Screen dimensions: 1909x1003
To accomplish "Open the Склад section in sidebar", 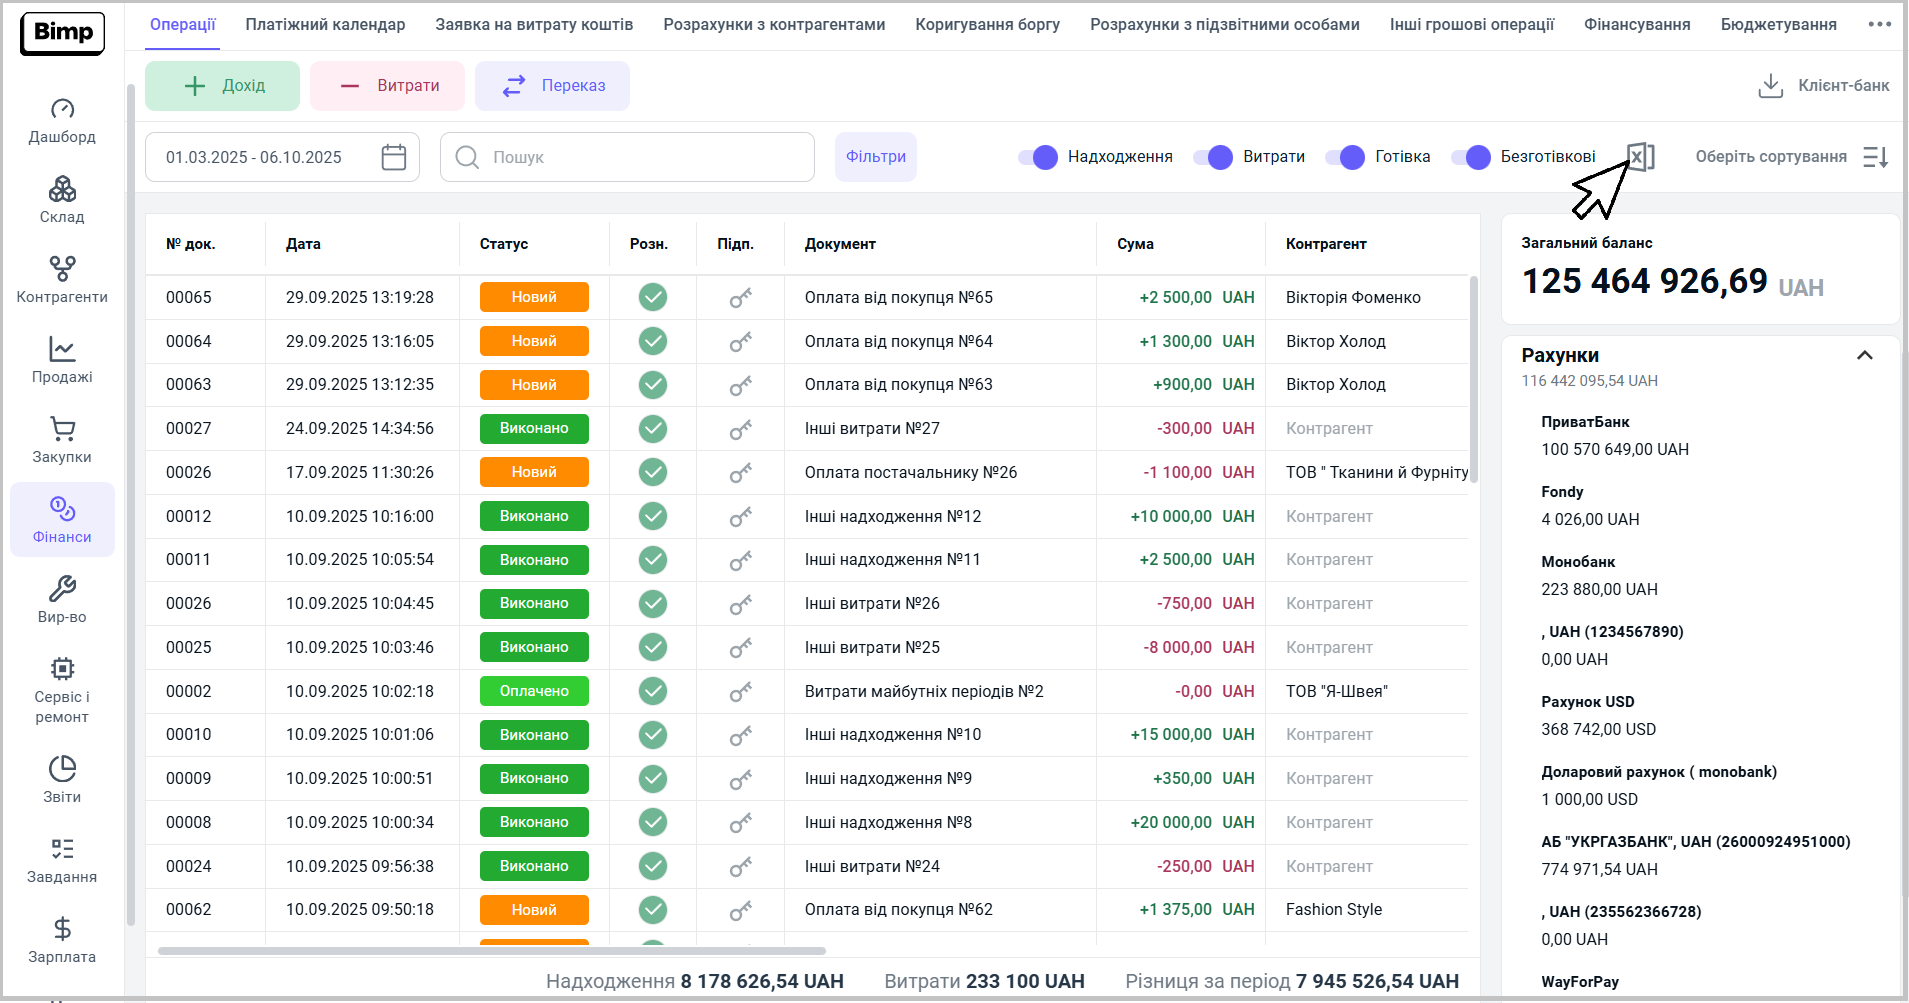I will (62, 199).
